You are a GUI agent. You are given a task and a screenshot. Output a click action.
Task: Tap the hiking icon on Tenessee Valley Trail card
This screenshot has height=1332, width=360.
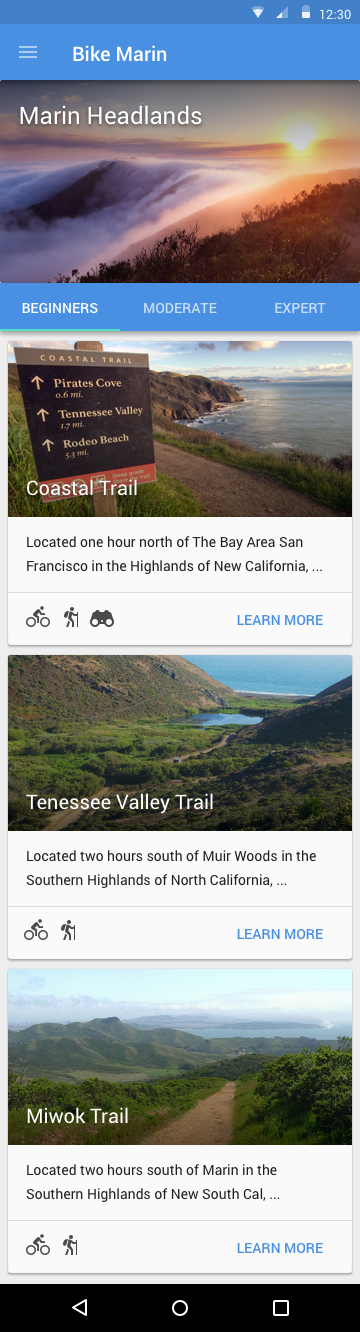[x=68, y=931]
